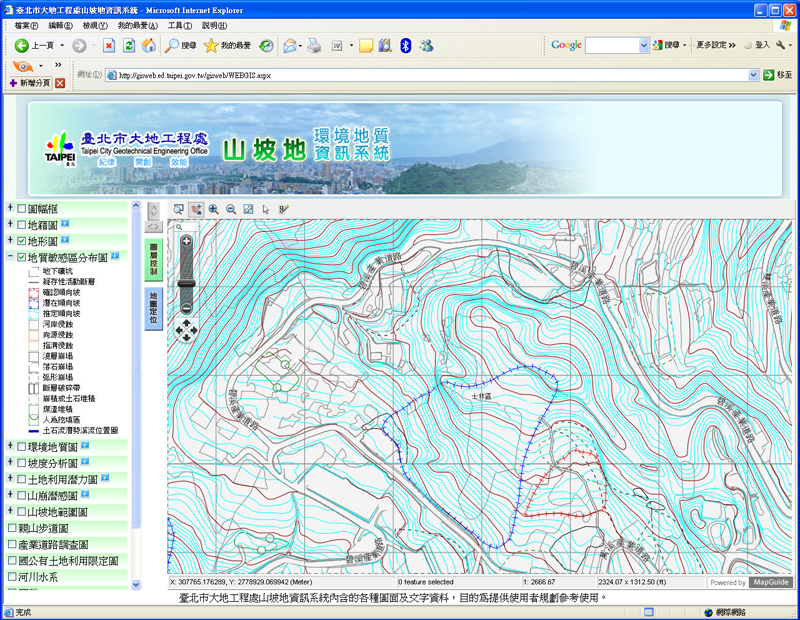Click the green 圖層控制 side button
The image size is (800, 620).
tap(154, 259)
